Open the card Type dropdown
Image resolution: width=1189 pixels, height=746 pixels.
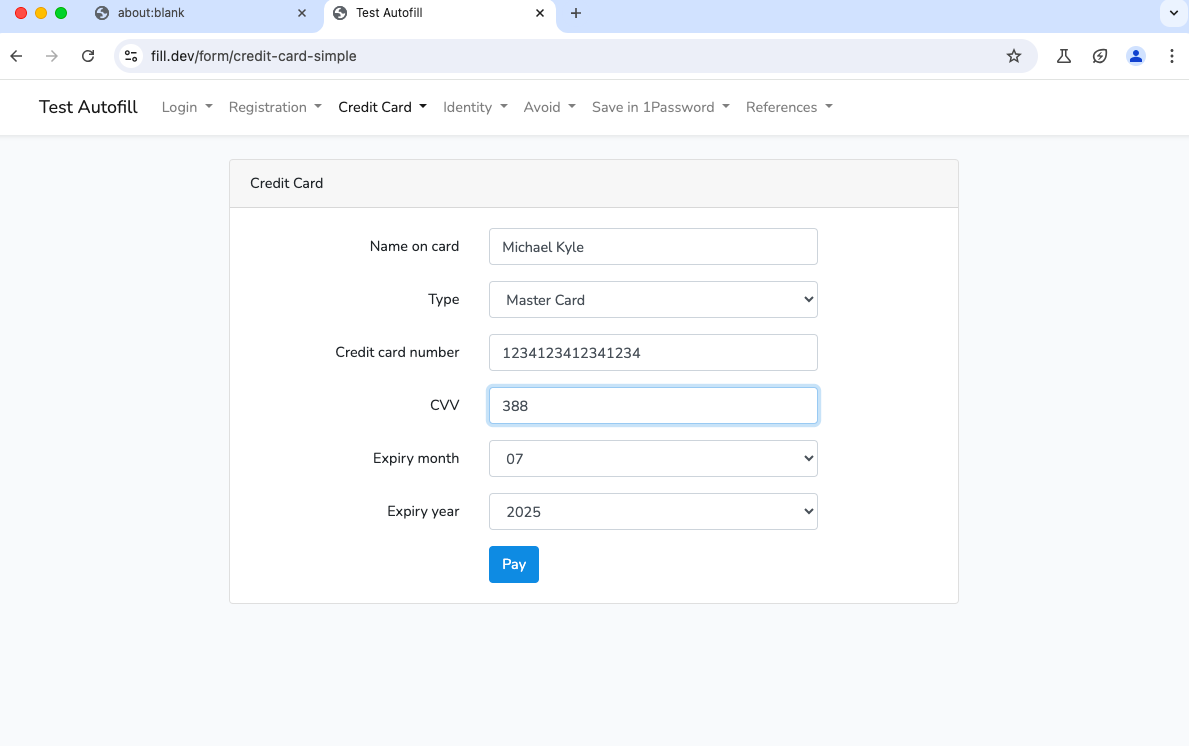click(653, 299)
